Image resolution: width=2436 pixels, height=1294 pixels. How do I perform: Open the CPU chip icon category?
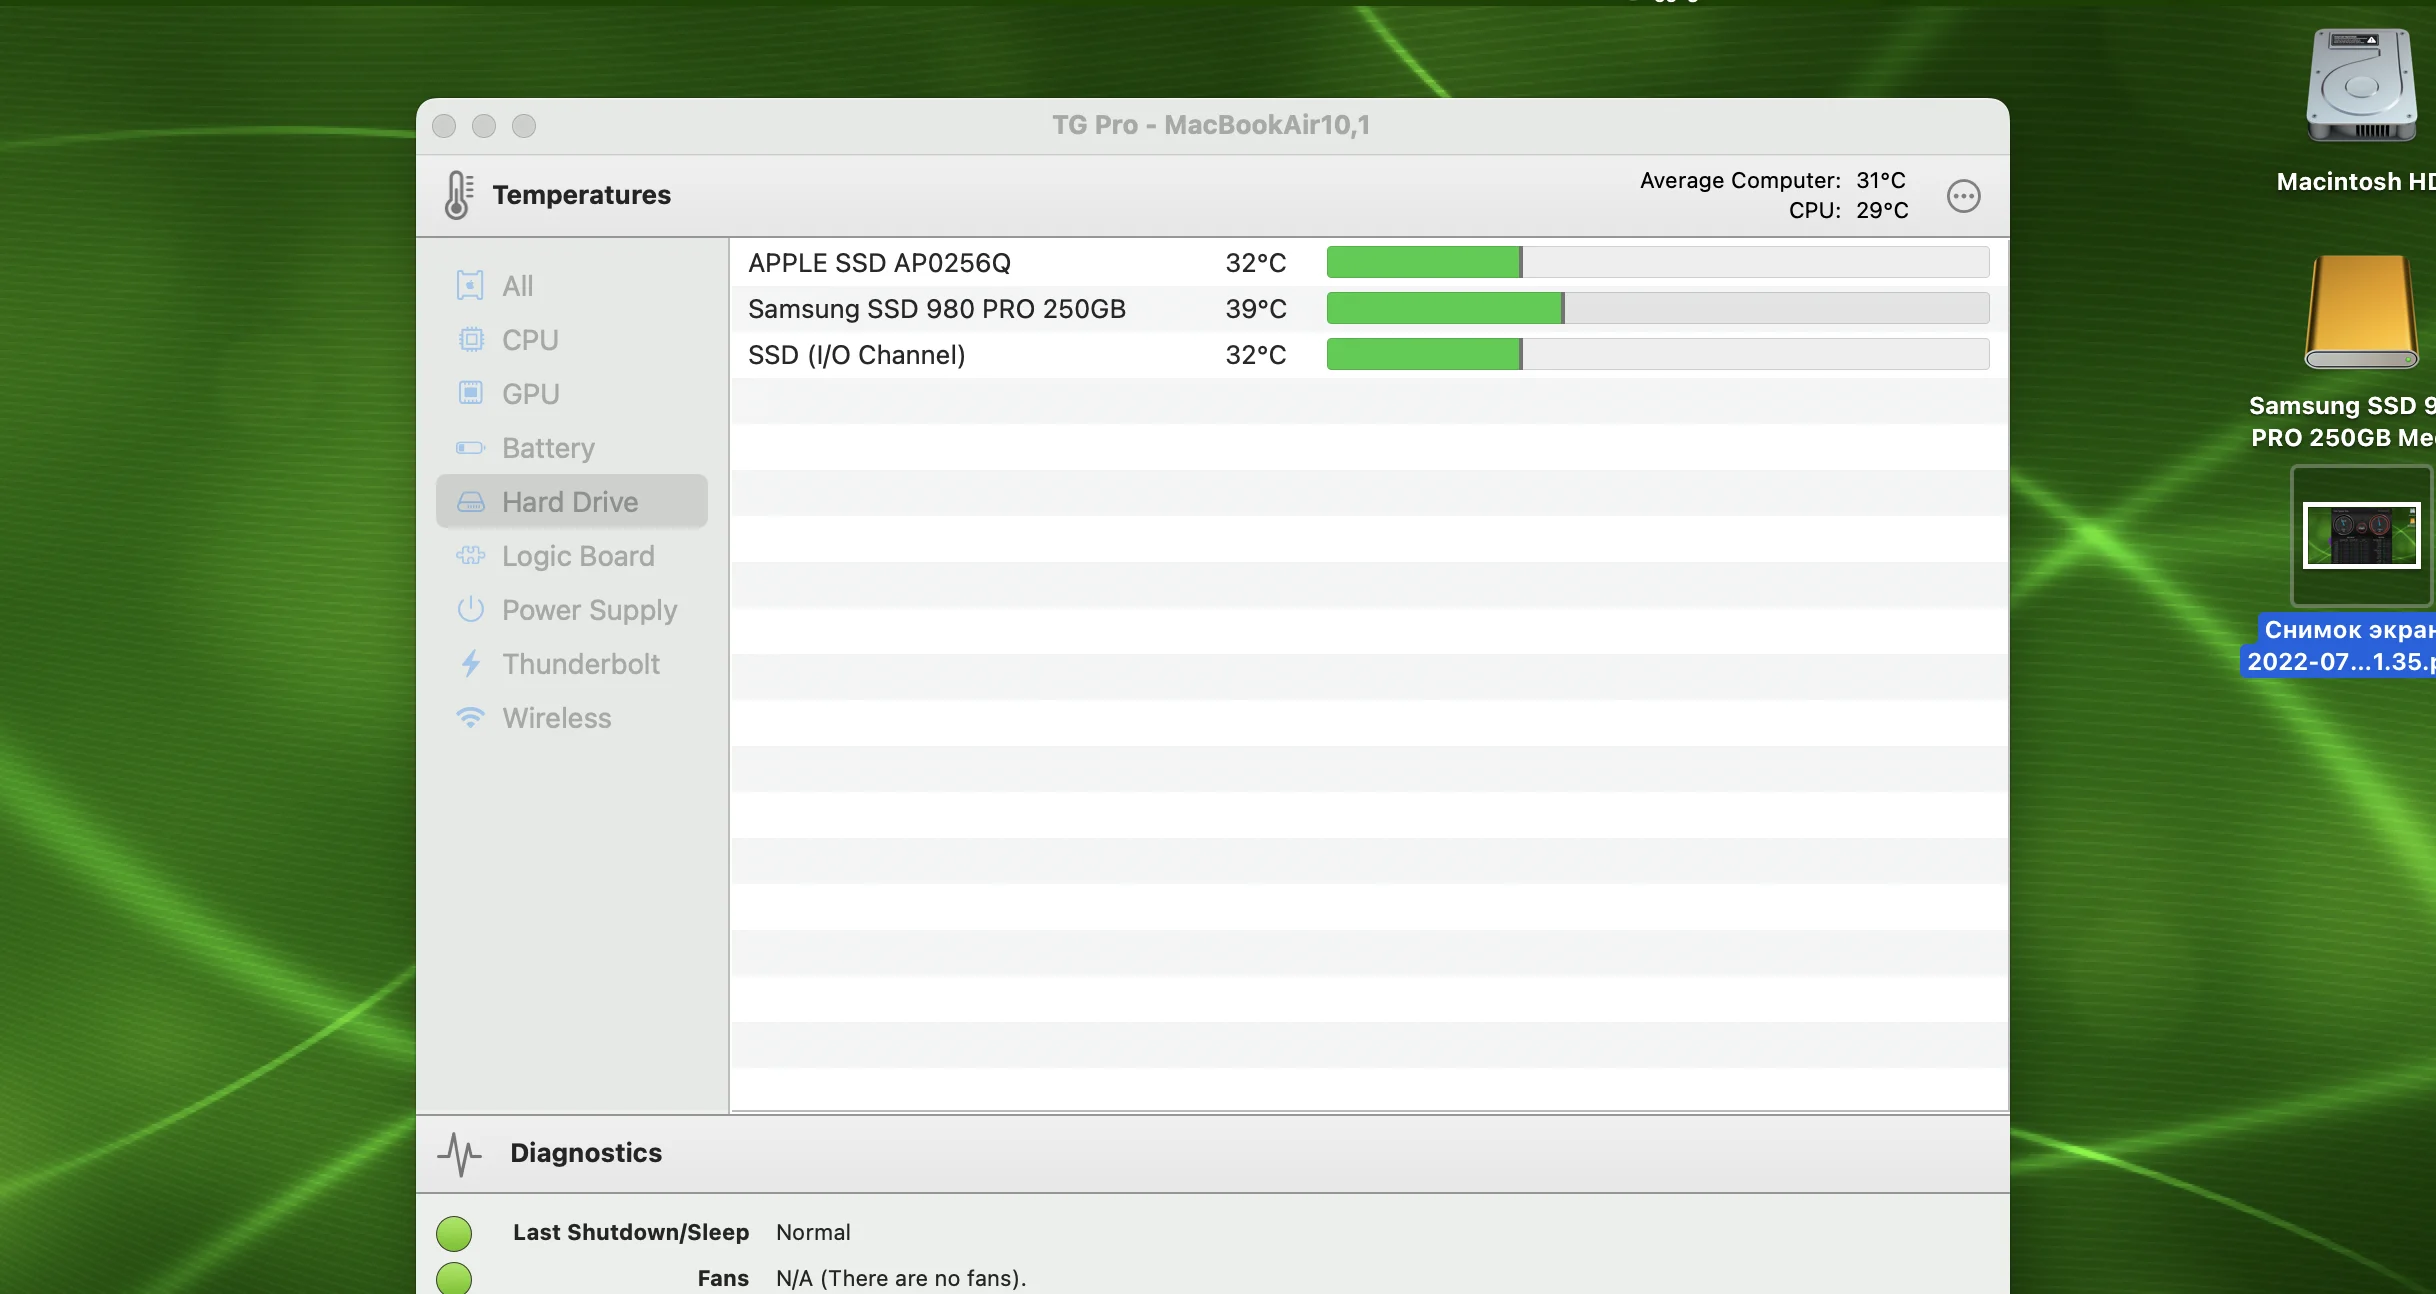coord(470,340)
